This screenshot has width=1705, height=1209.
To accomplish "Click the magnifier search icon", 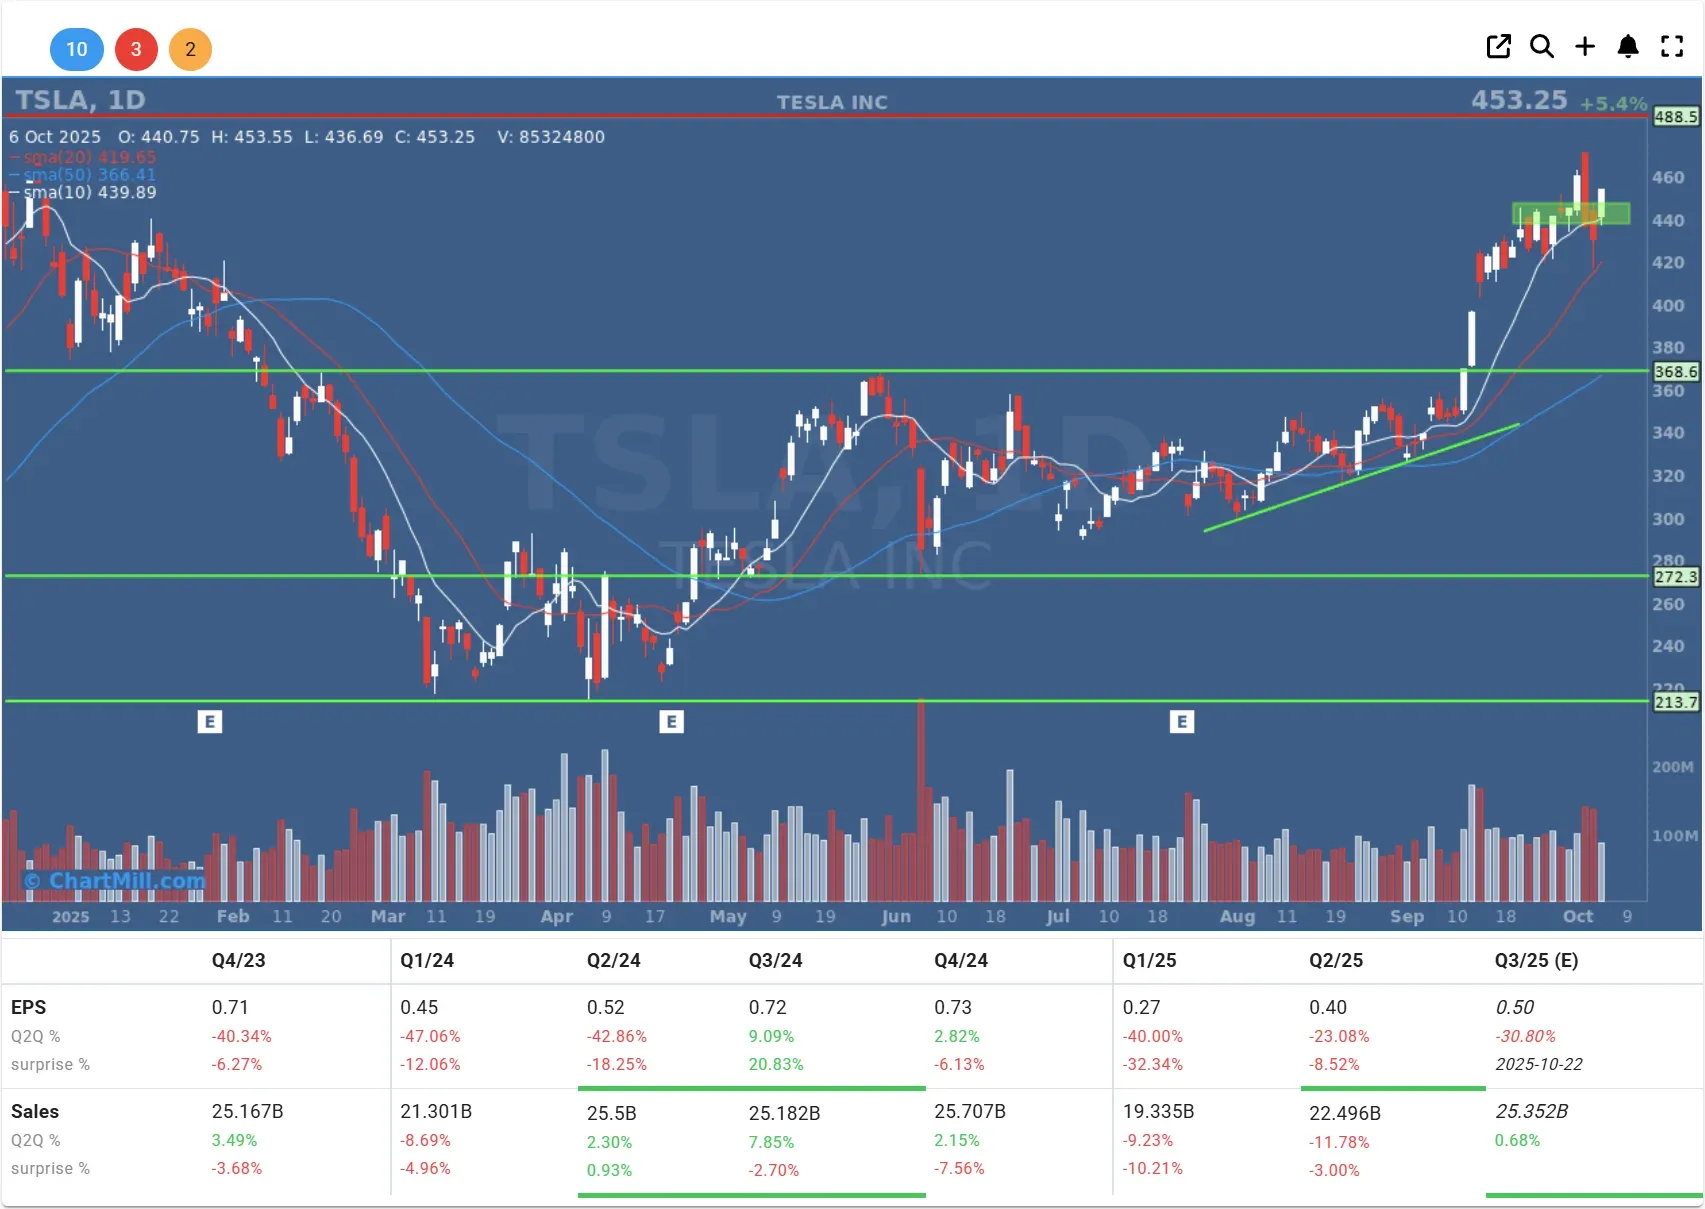I will (1541, 47).
